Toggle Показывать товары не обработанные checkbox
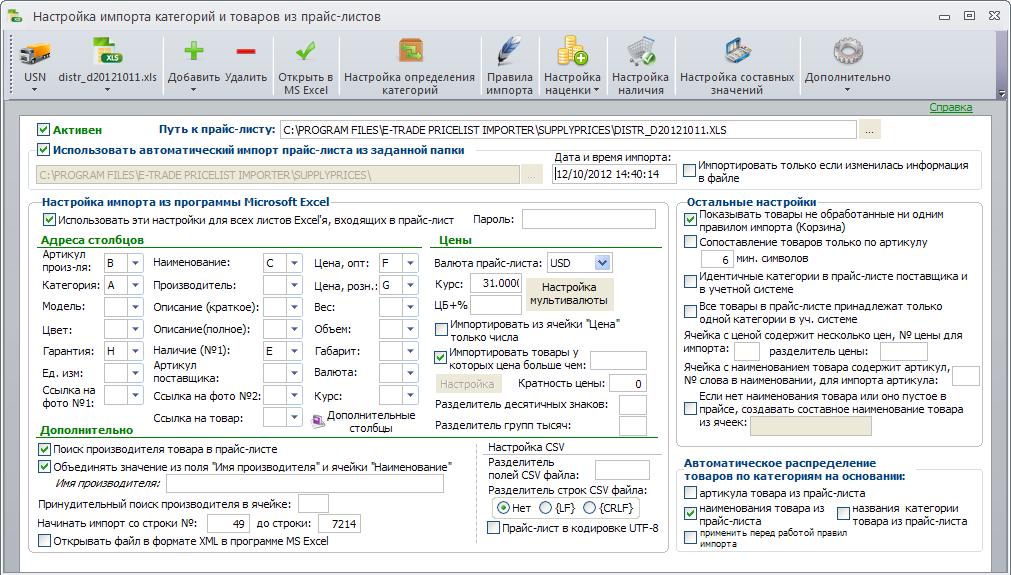Screen dimensions: 1011x575 click(690, 220)
